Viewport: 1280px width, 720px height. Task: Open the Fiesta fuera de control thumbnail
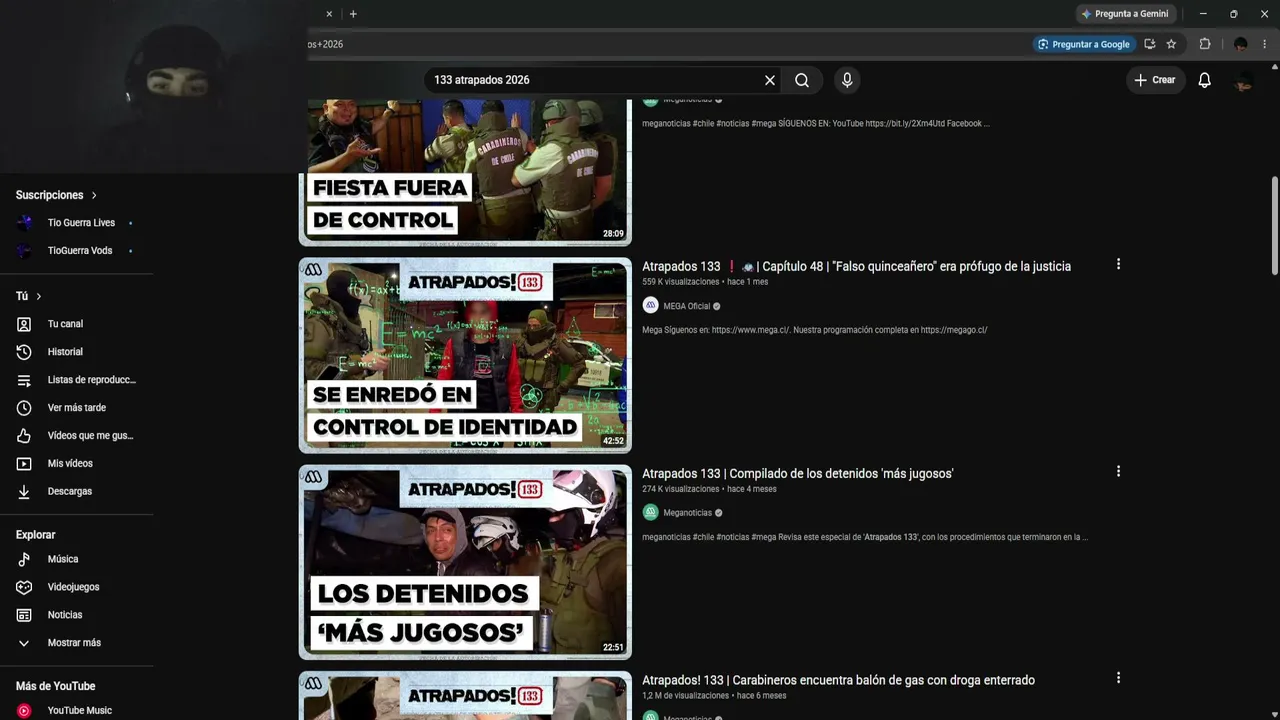(x=465, y=172)
